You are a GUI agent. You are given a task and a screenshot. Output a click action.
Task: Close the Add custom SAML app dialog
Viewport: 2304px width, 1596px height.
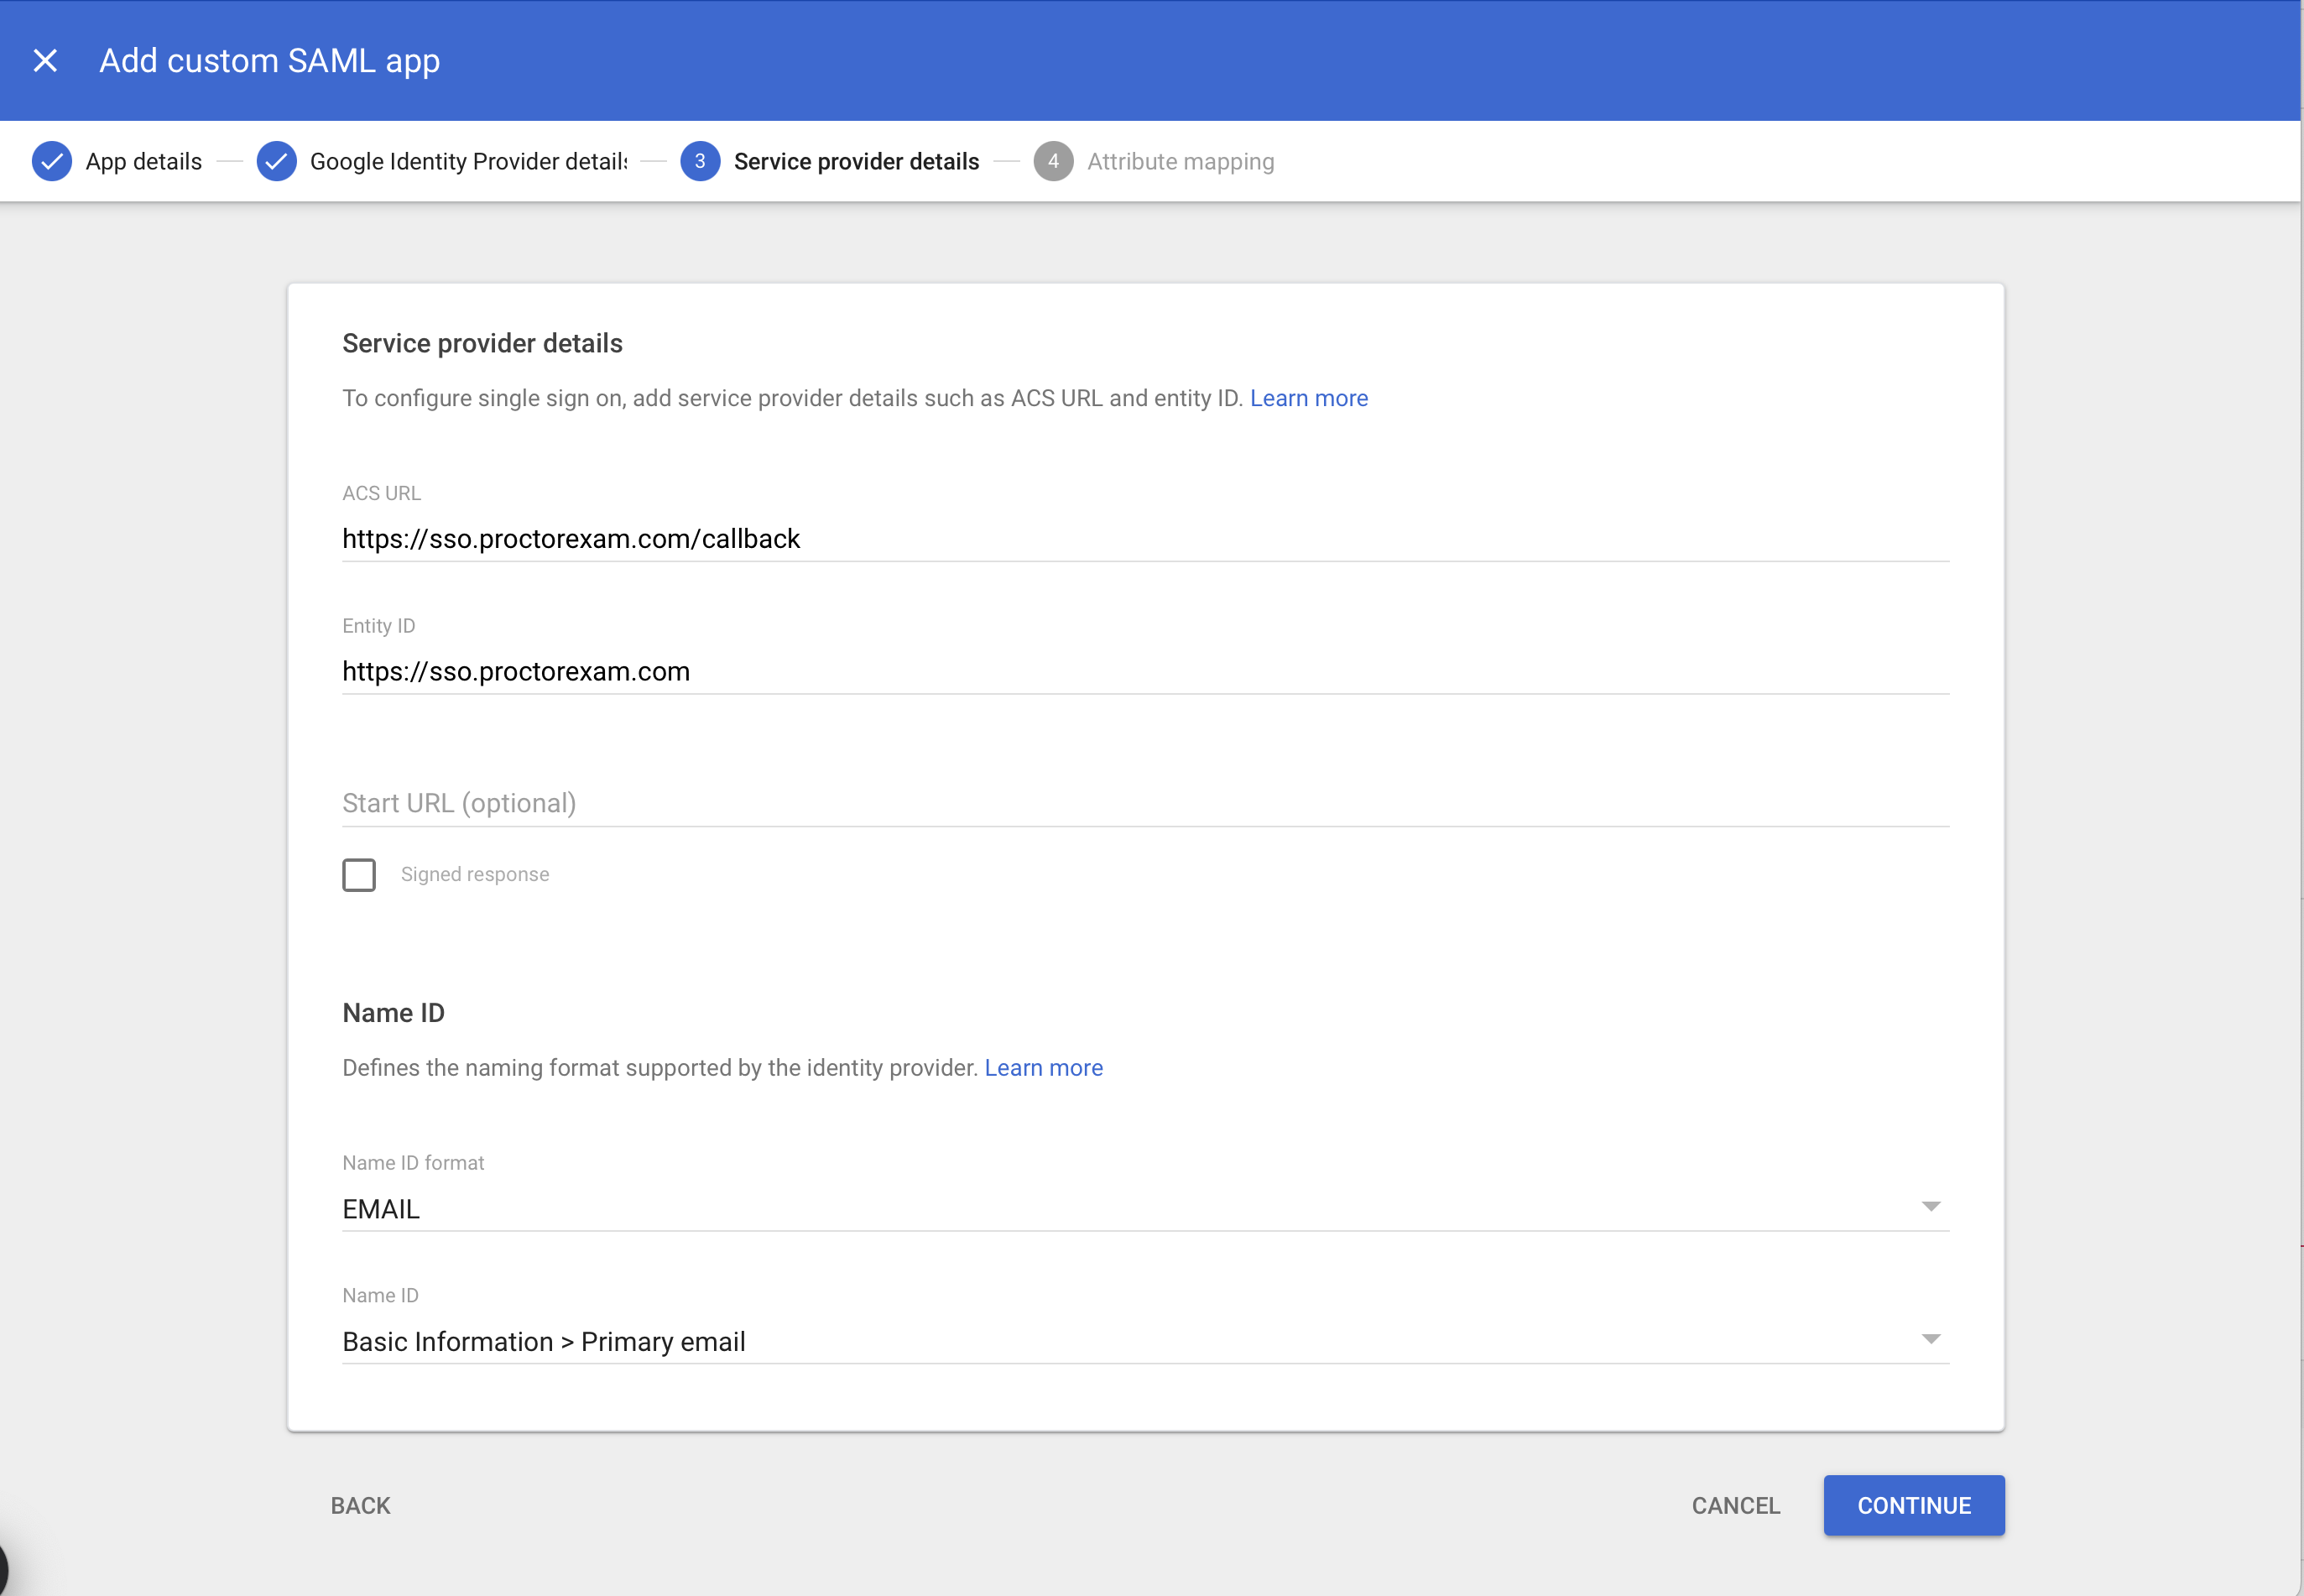point(45,61)
